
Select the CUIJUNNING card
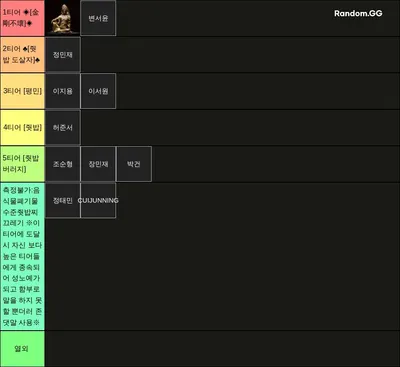coord(98,200)
